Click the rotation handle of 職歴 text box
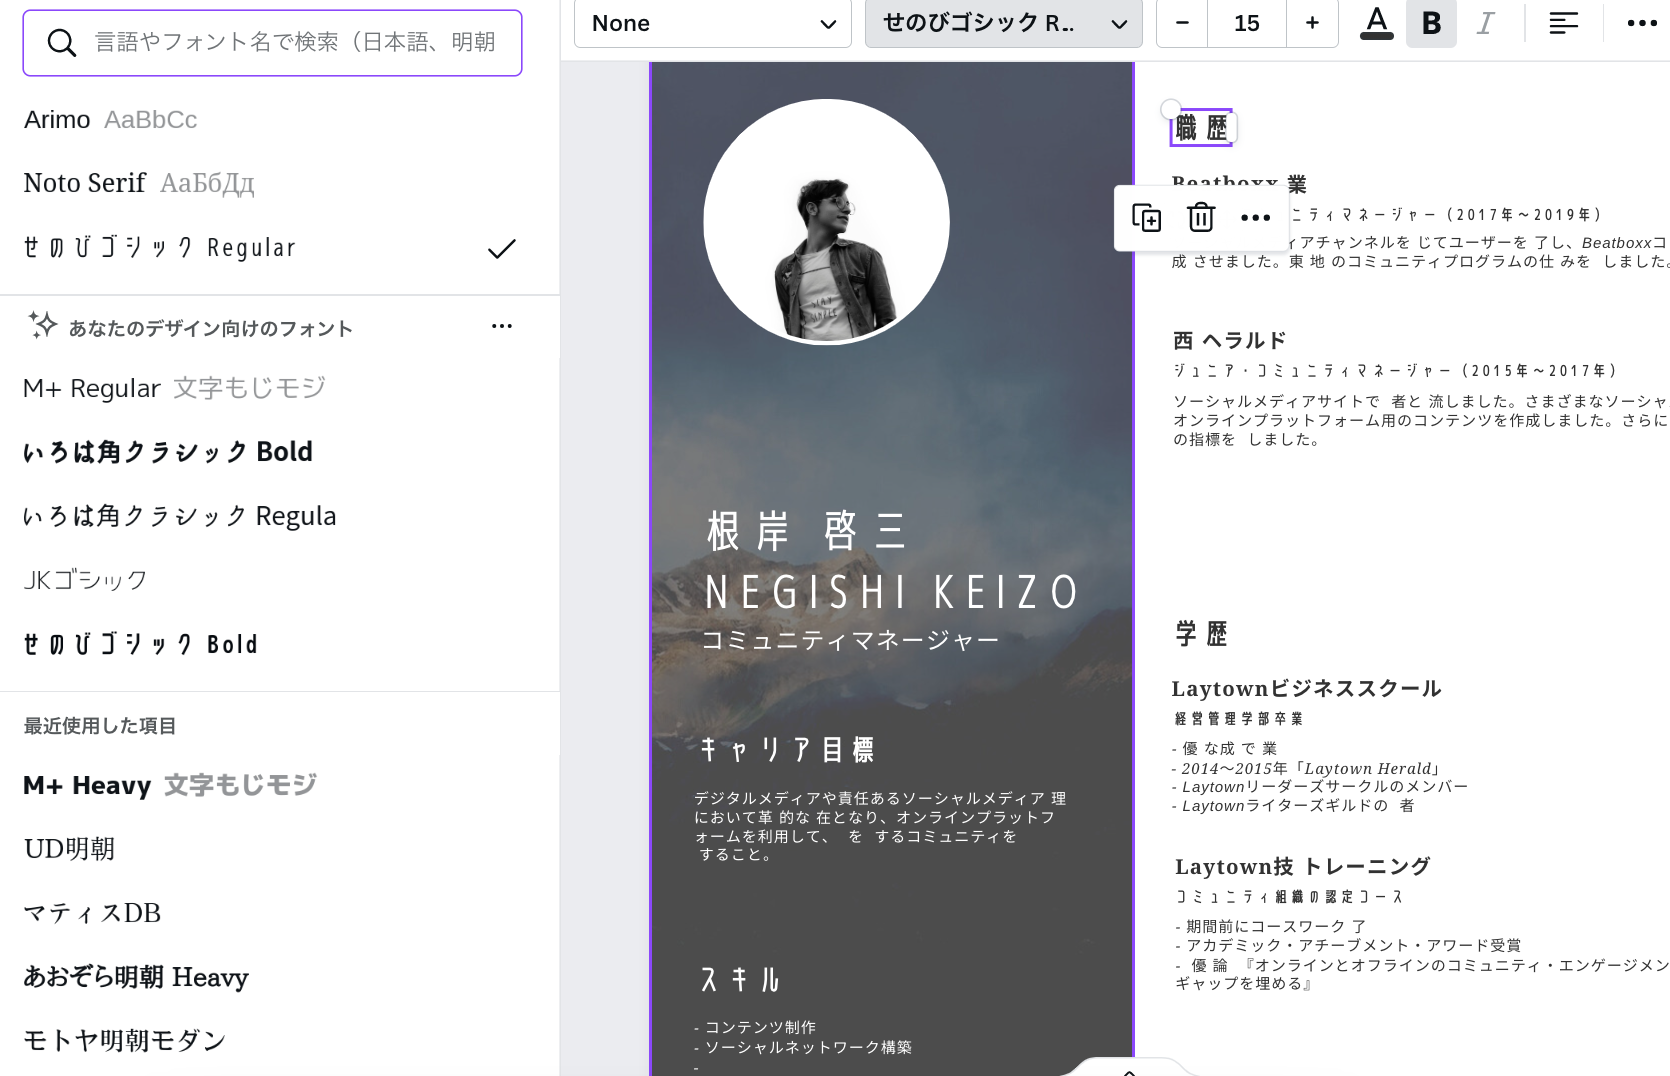This screenshot has width=1670, height=1076. [1170, 109]
